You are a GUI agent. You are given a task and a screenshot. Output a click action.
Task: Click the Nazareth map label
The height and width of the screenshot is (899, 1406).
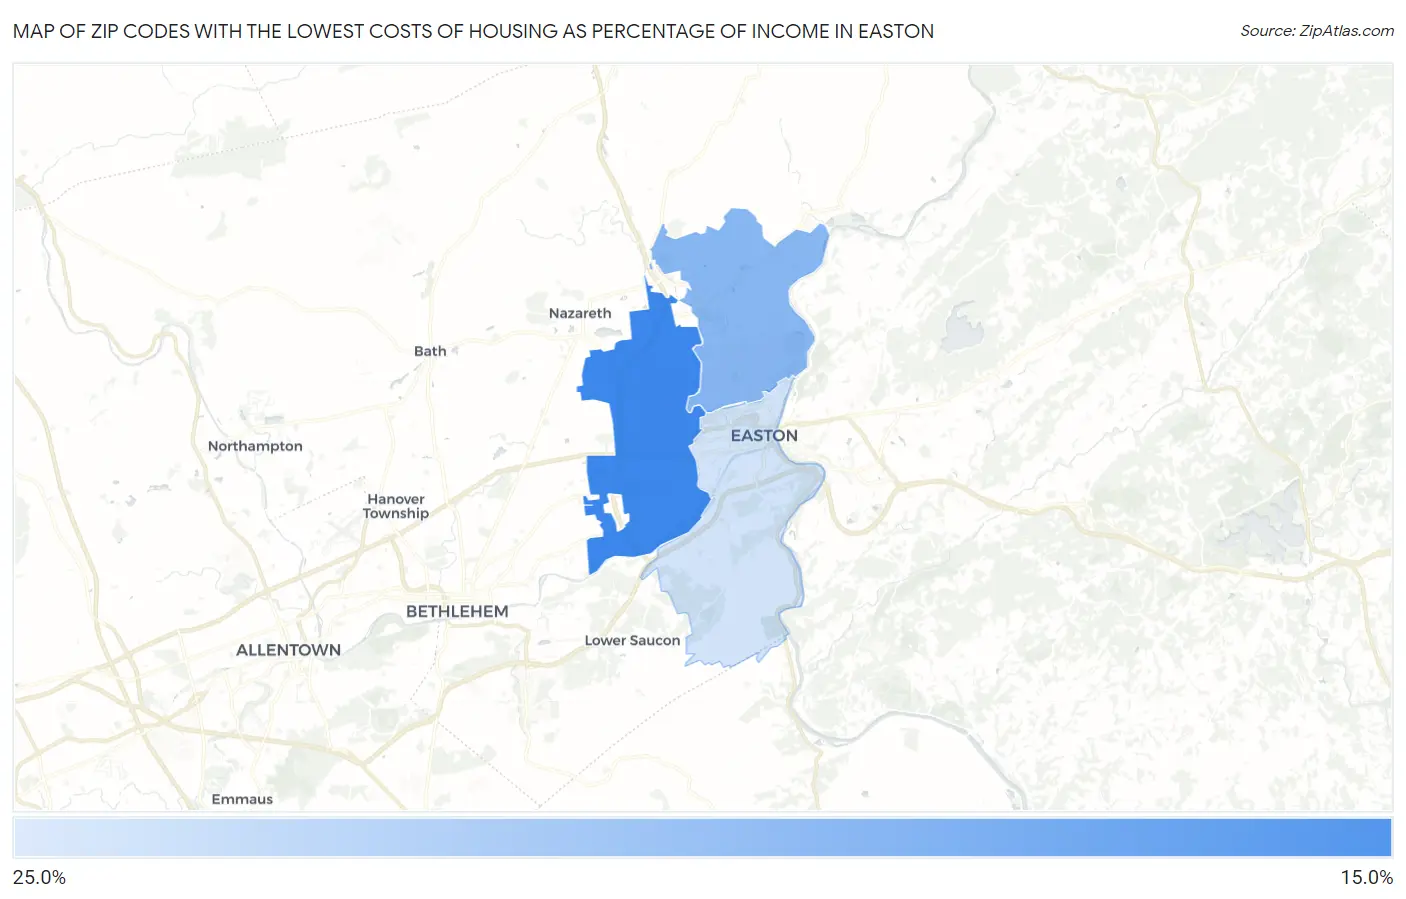pos(580,313)
